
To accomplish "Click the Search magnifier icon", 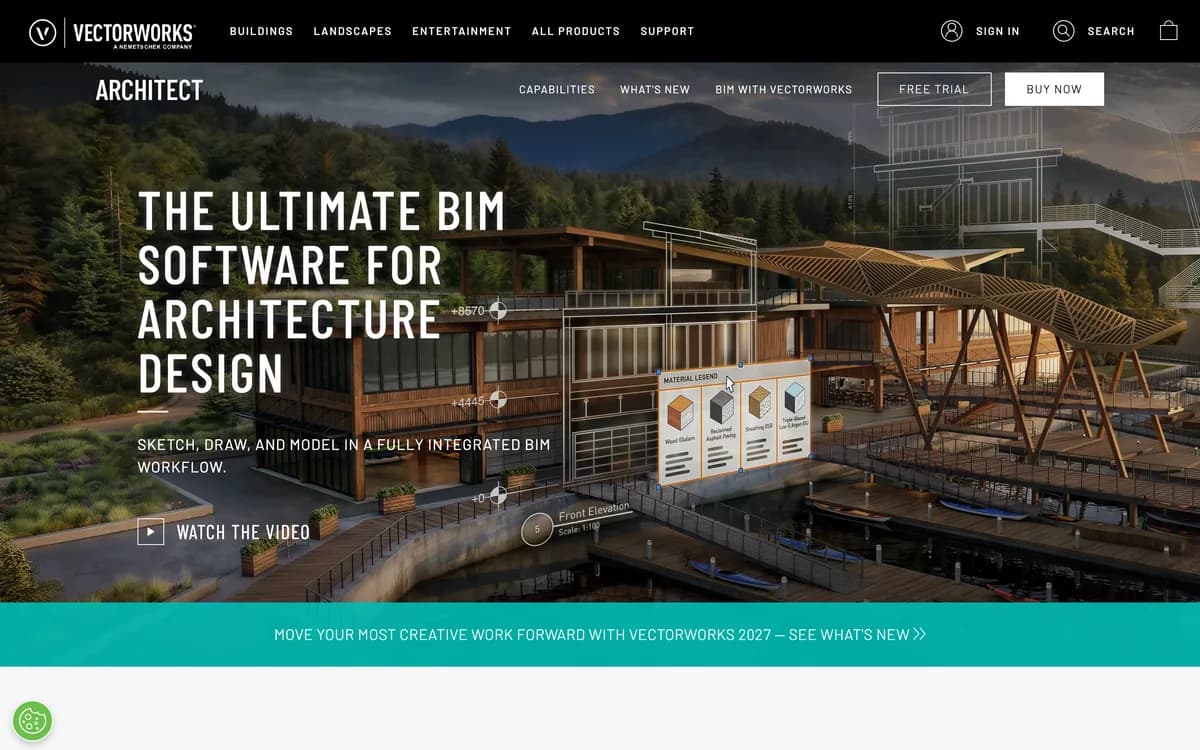I will point(1063,31).
